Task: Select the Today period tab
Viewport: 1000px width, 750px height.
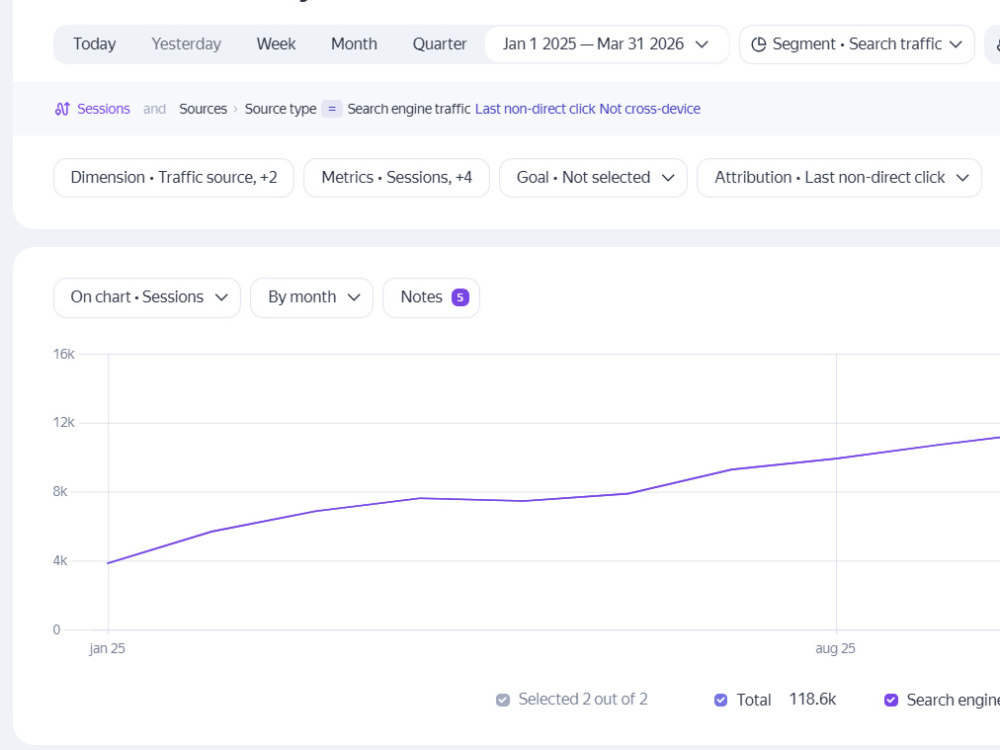Action: click(x=94, y=44)
